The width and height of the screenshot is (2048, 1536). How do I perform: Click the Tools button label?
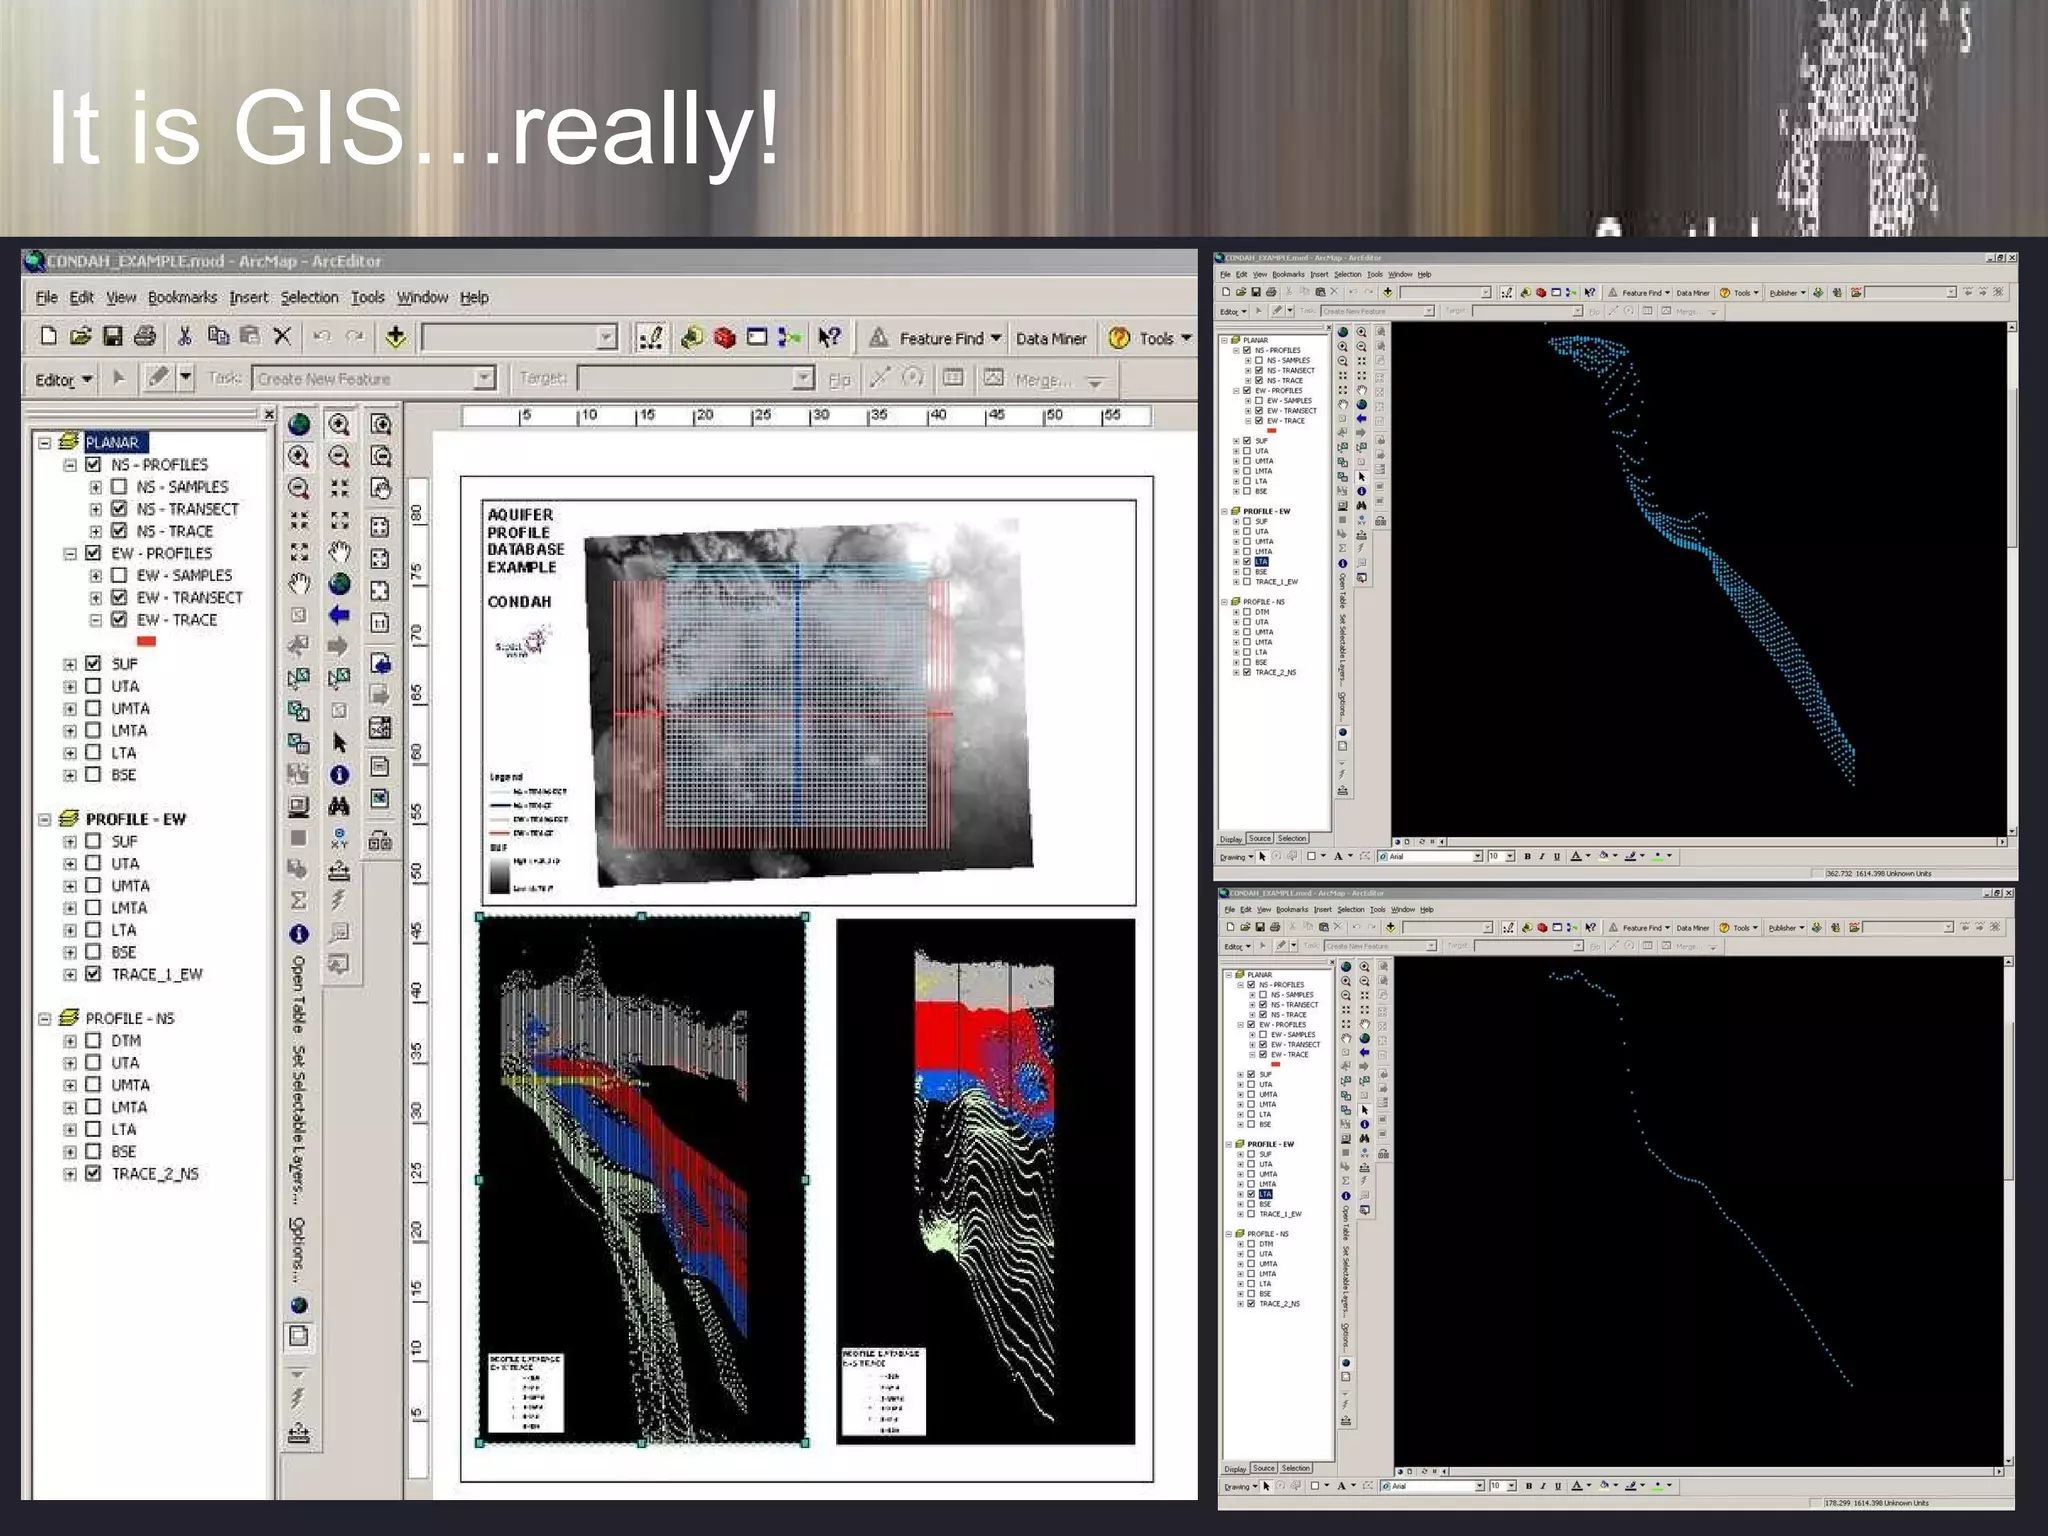coord(1156,339)
